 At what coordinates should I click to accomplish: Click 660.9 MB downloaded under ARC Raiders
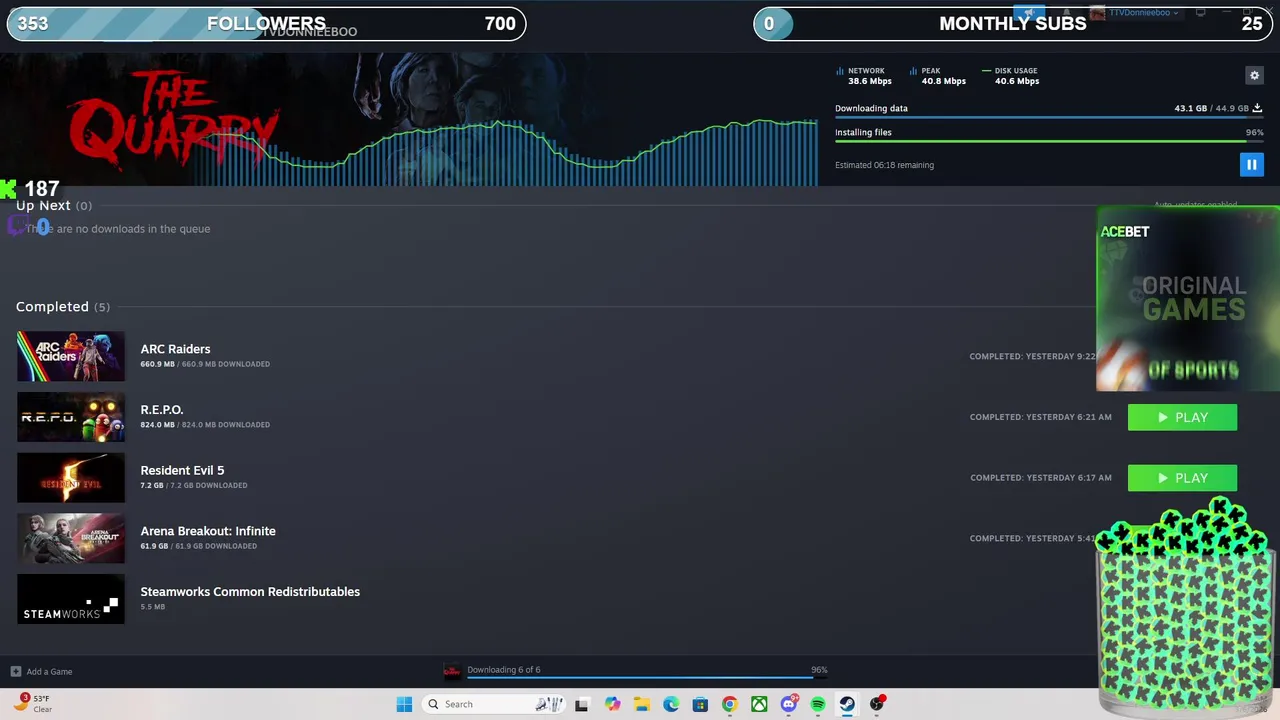(205, 364)
